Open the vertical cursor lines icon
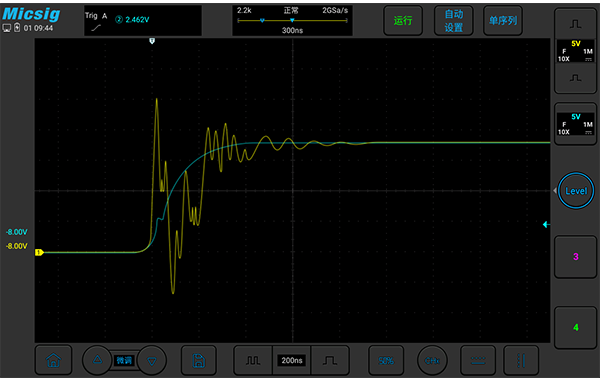Image resolution: width=600 pixels, height=380 pixels. tap(521, 360)
